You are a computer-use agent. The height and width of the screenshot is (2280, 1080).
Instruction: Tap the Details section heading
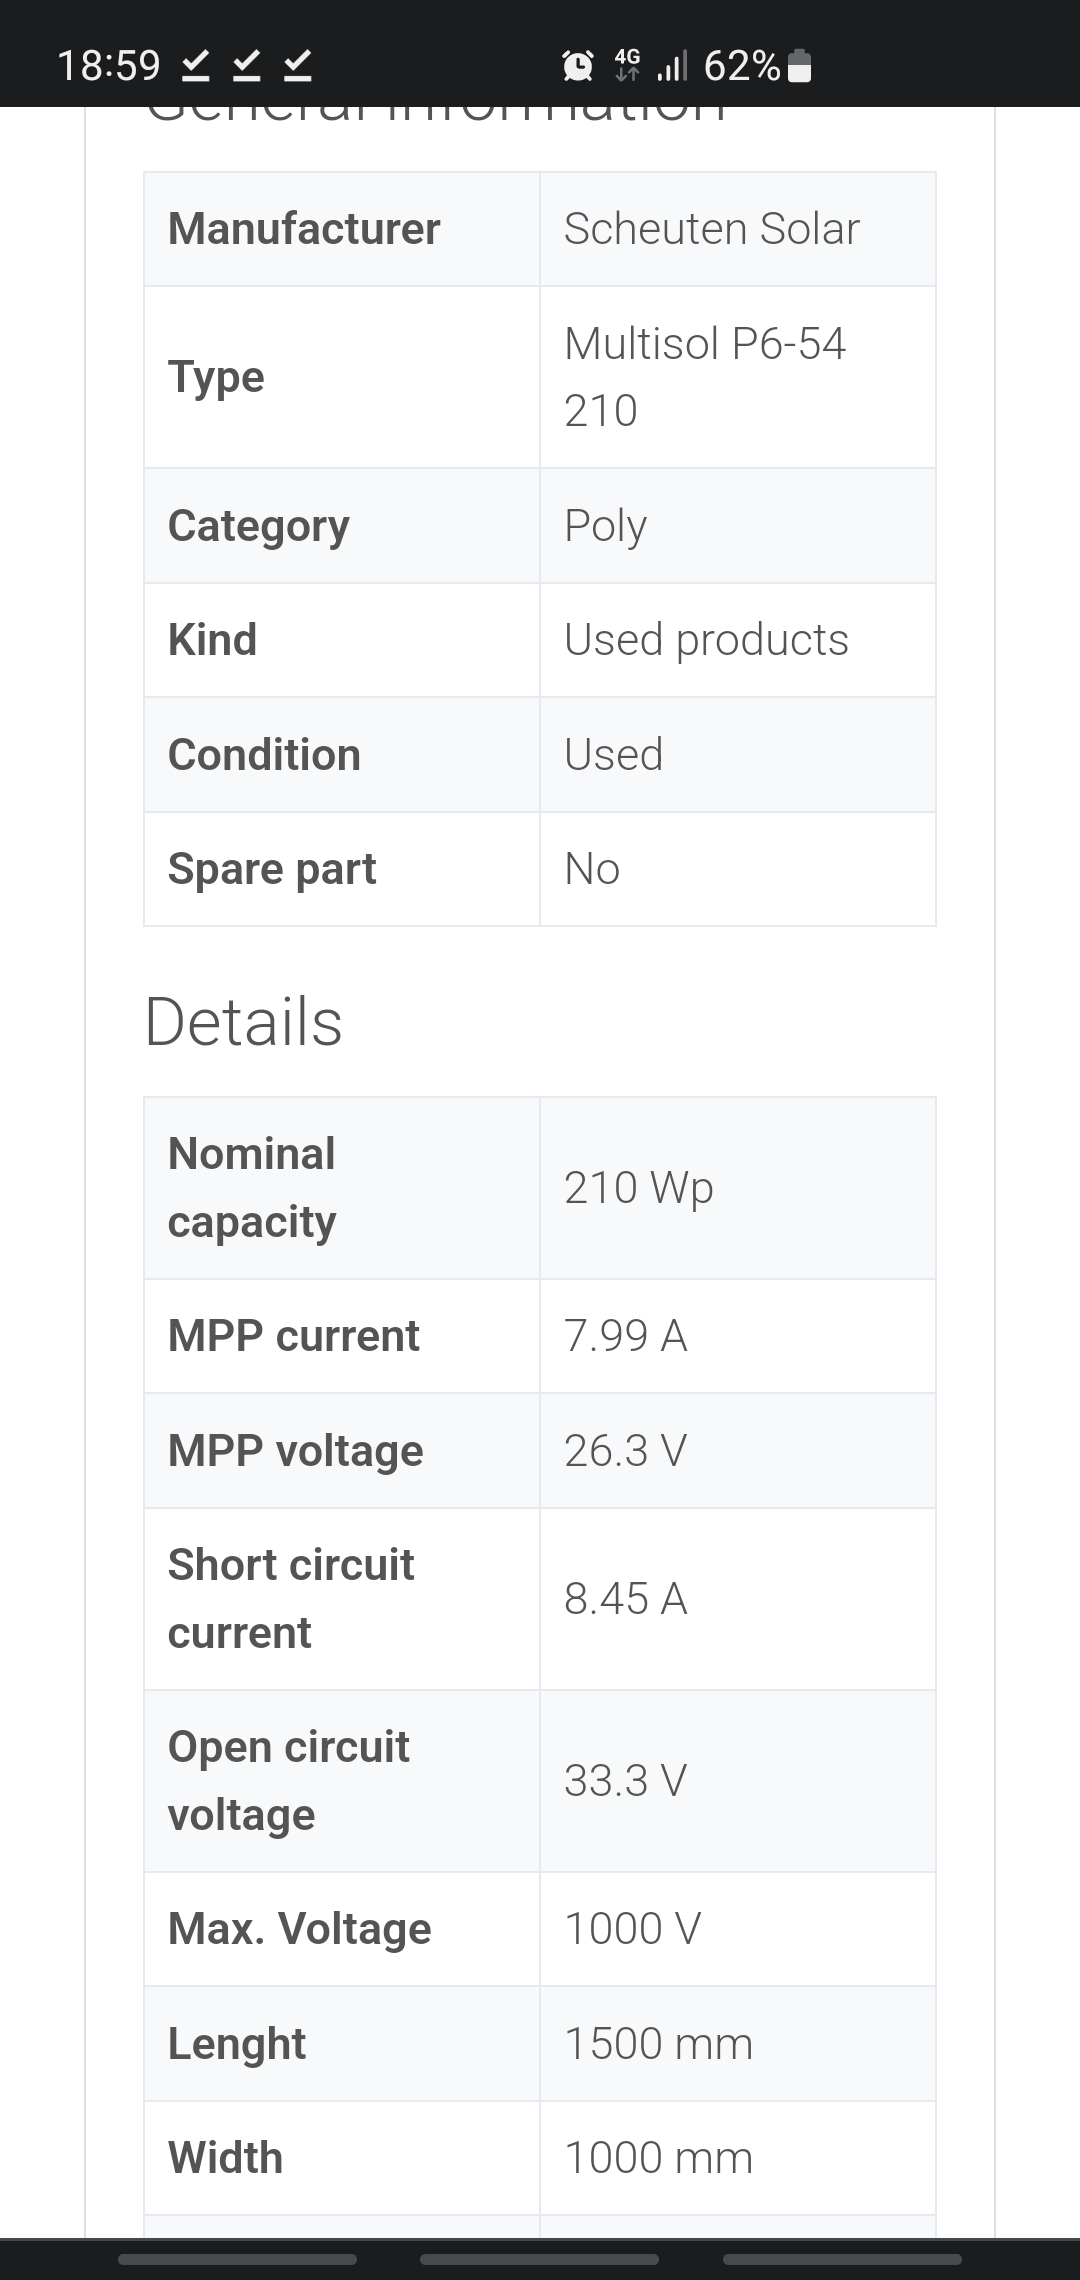(243, 1022)
